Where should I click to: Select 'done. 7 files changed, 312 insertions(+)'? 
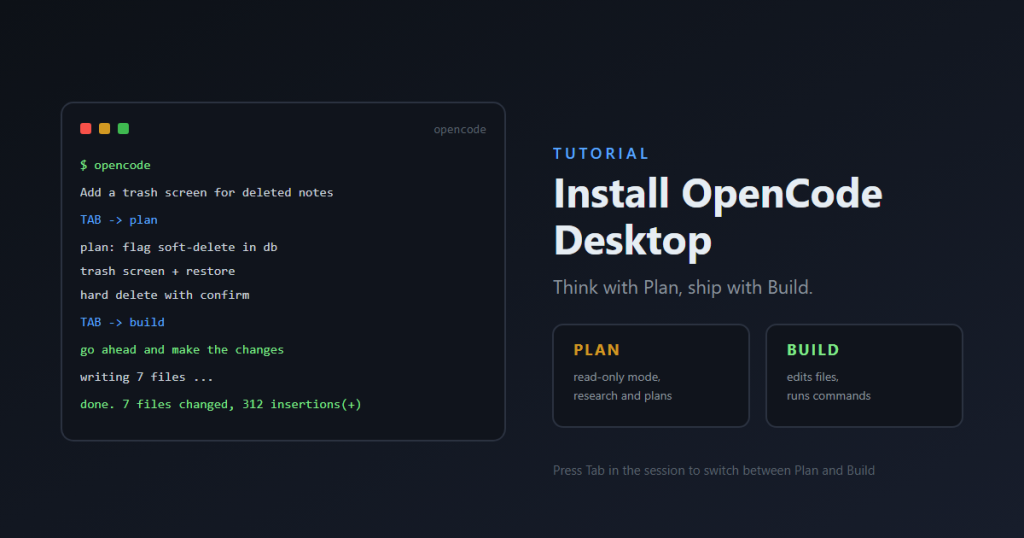pos(221,405)
